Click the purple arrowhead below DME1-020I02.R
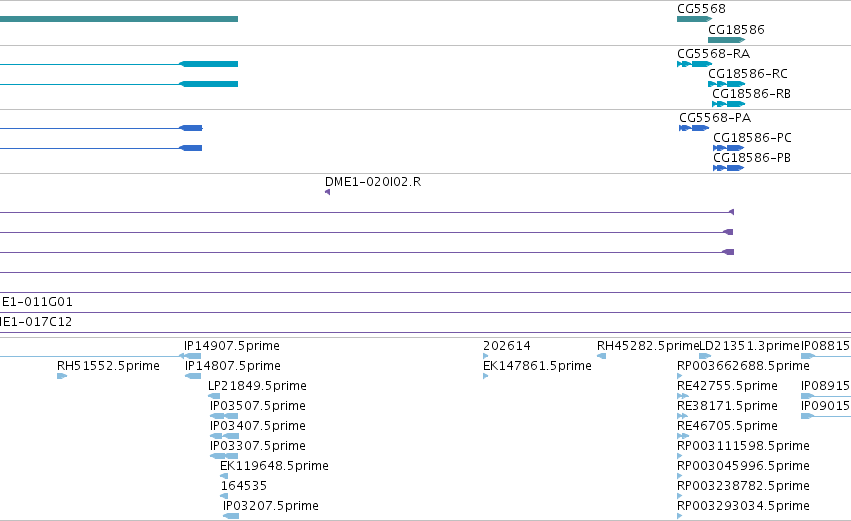The width and height of the screenshot is (851, 521). coord(327,192)
